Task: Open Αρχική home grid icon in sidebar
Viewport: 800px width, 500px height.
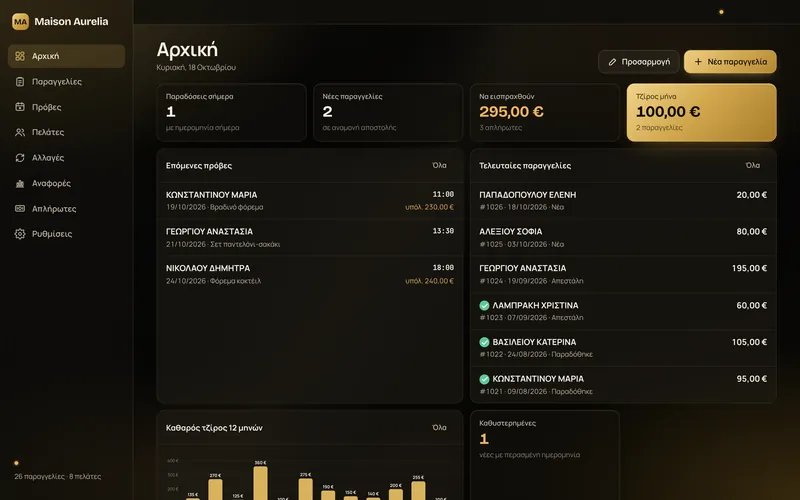Action: (x=20, y=56)
